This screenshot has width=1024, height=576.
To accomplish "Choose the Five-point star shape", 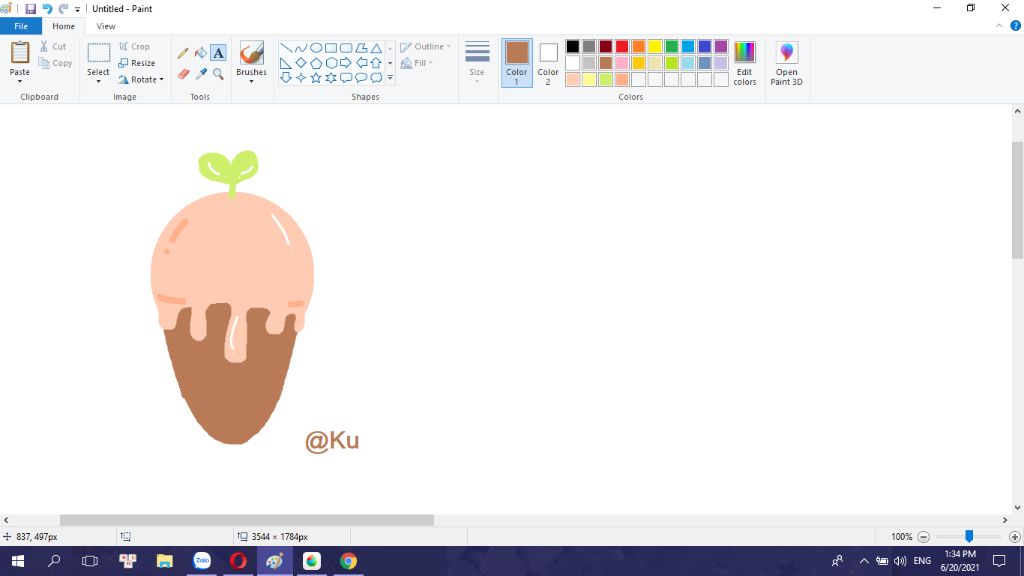I will (315, 78).
